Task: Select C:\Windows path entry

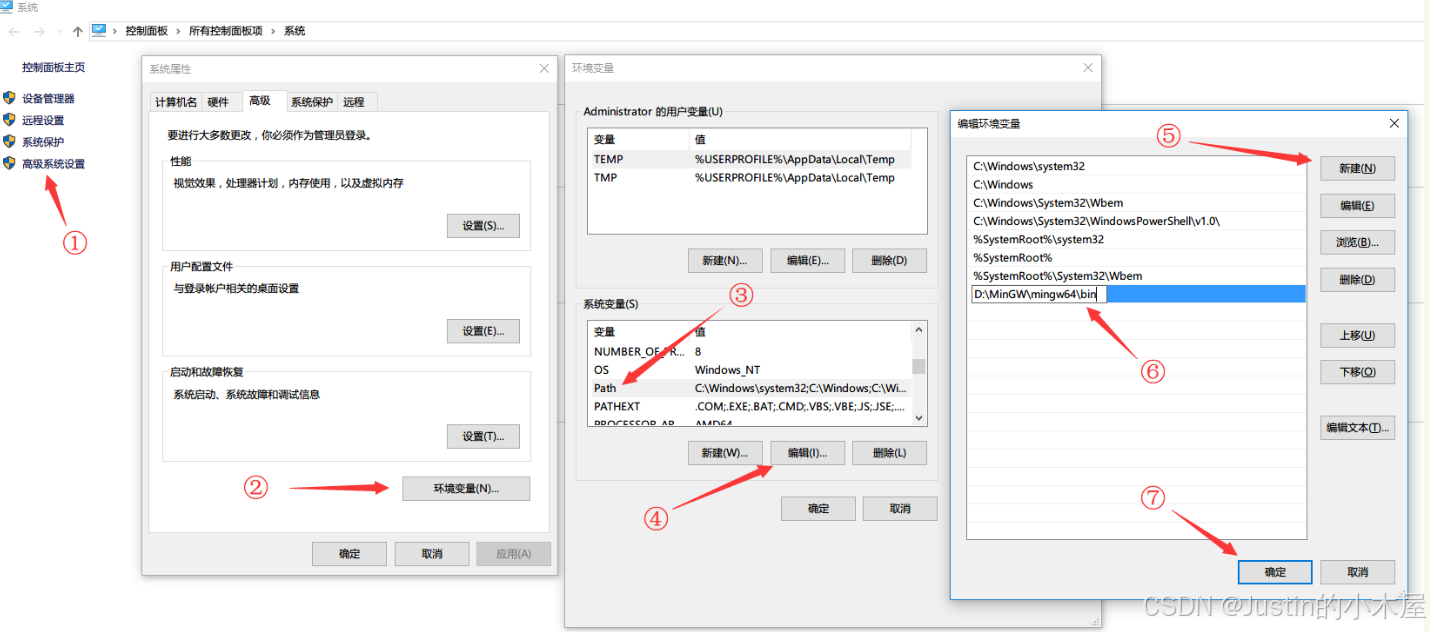Action: pos(1137,184)
